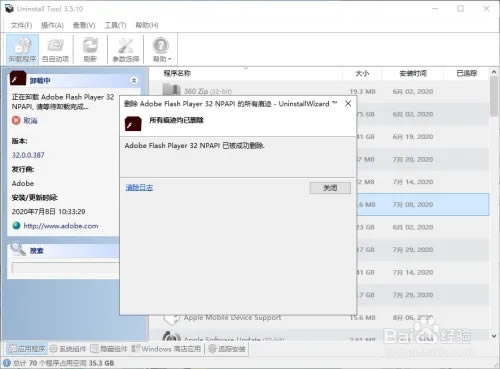Click the status bar info icon
500x369 pixels.
pyautogui.click(x=7, y=363)
